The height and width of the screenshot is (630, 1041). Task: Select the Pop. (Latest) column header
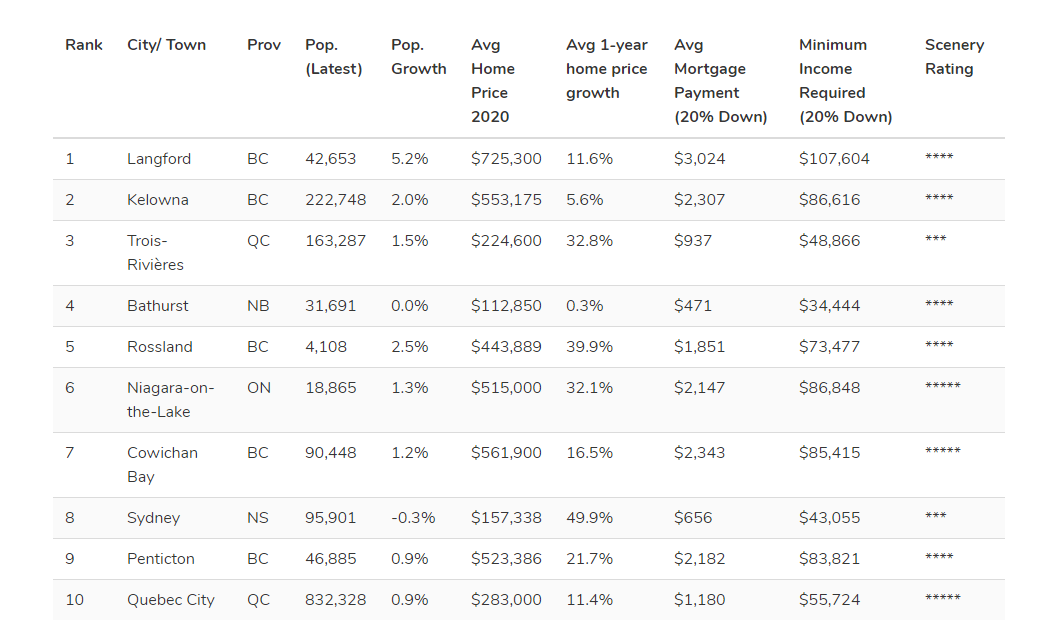coord(333,57)
